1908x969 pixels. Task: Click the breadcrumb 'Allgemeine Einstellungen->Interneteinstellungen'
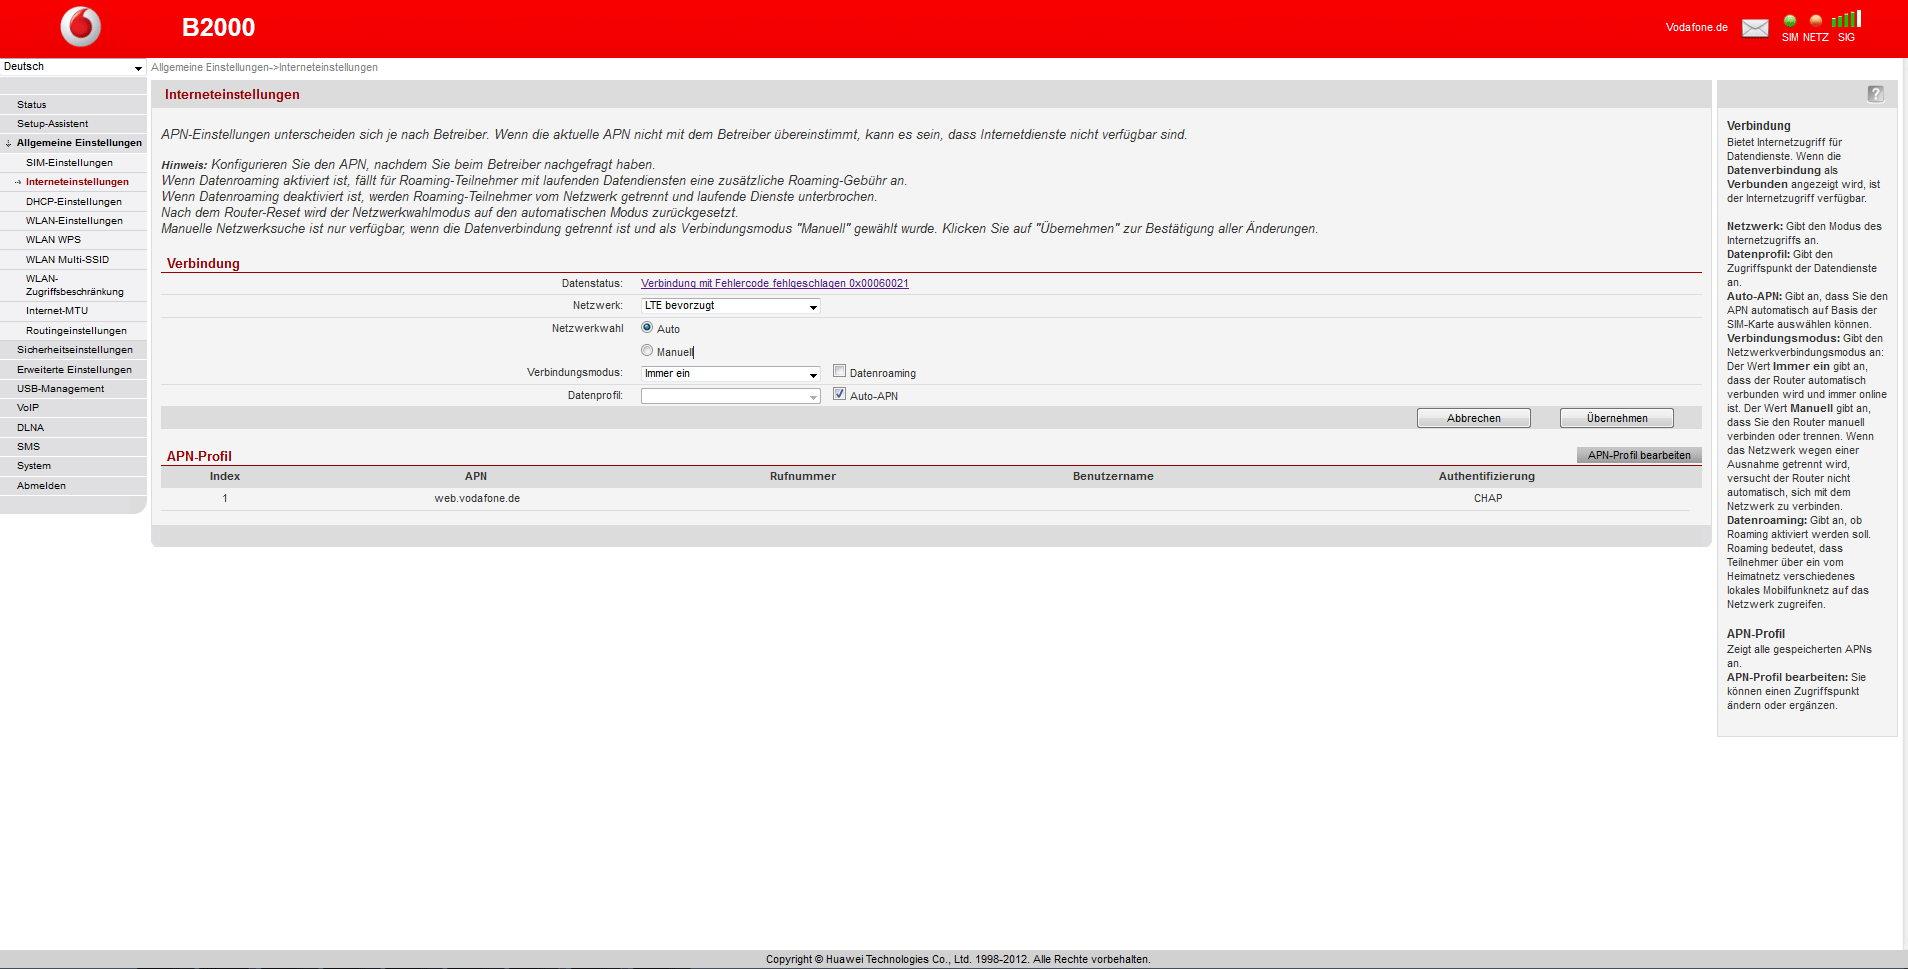tap(264, 68)
